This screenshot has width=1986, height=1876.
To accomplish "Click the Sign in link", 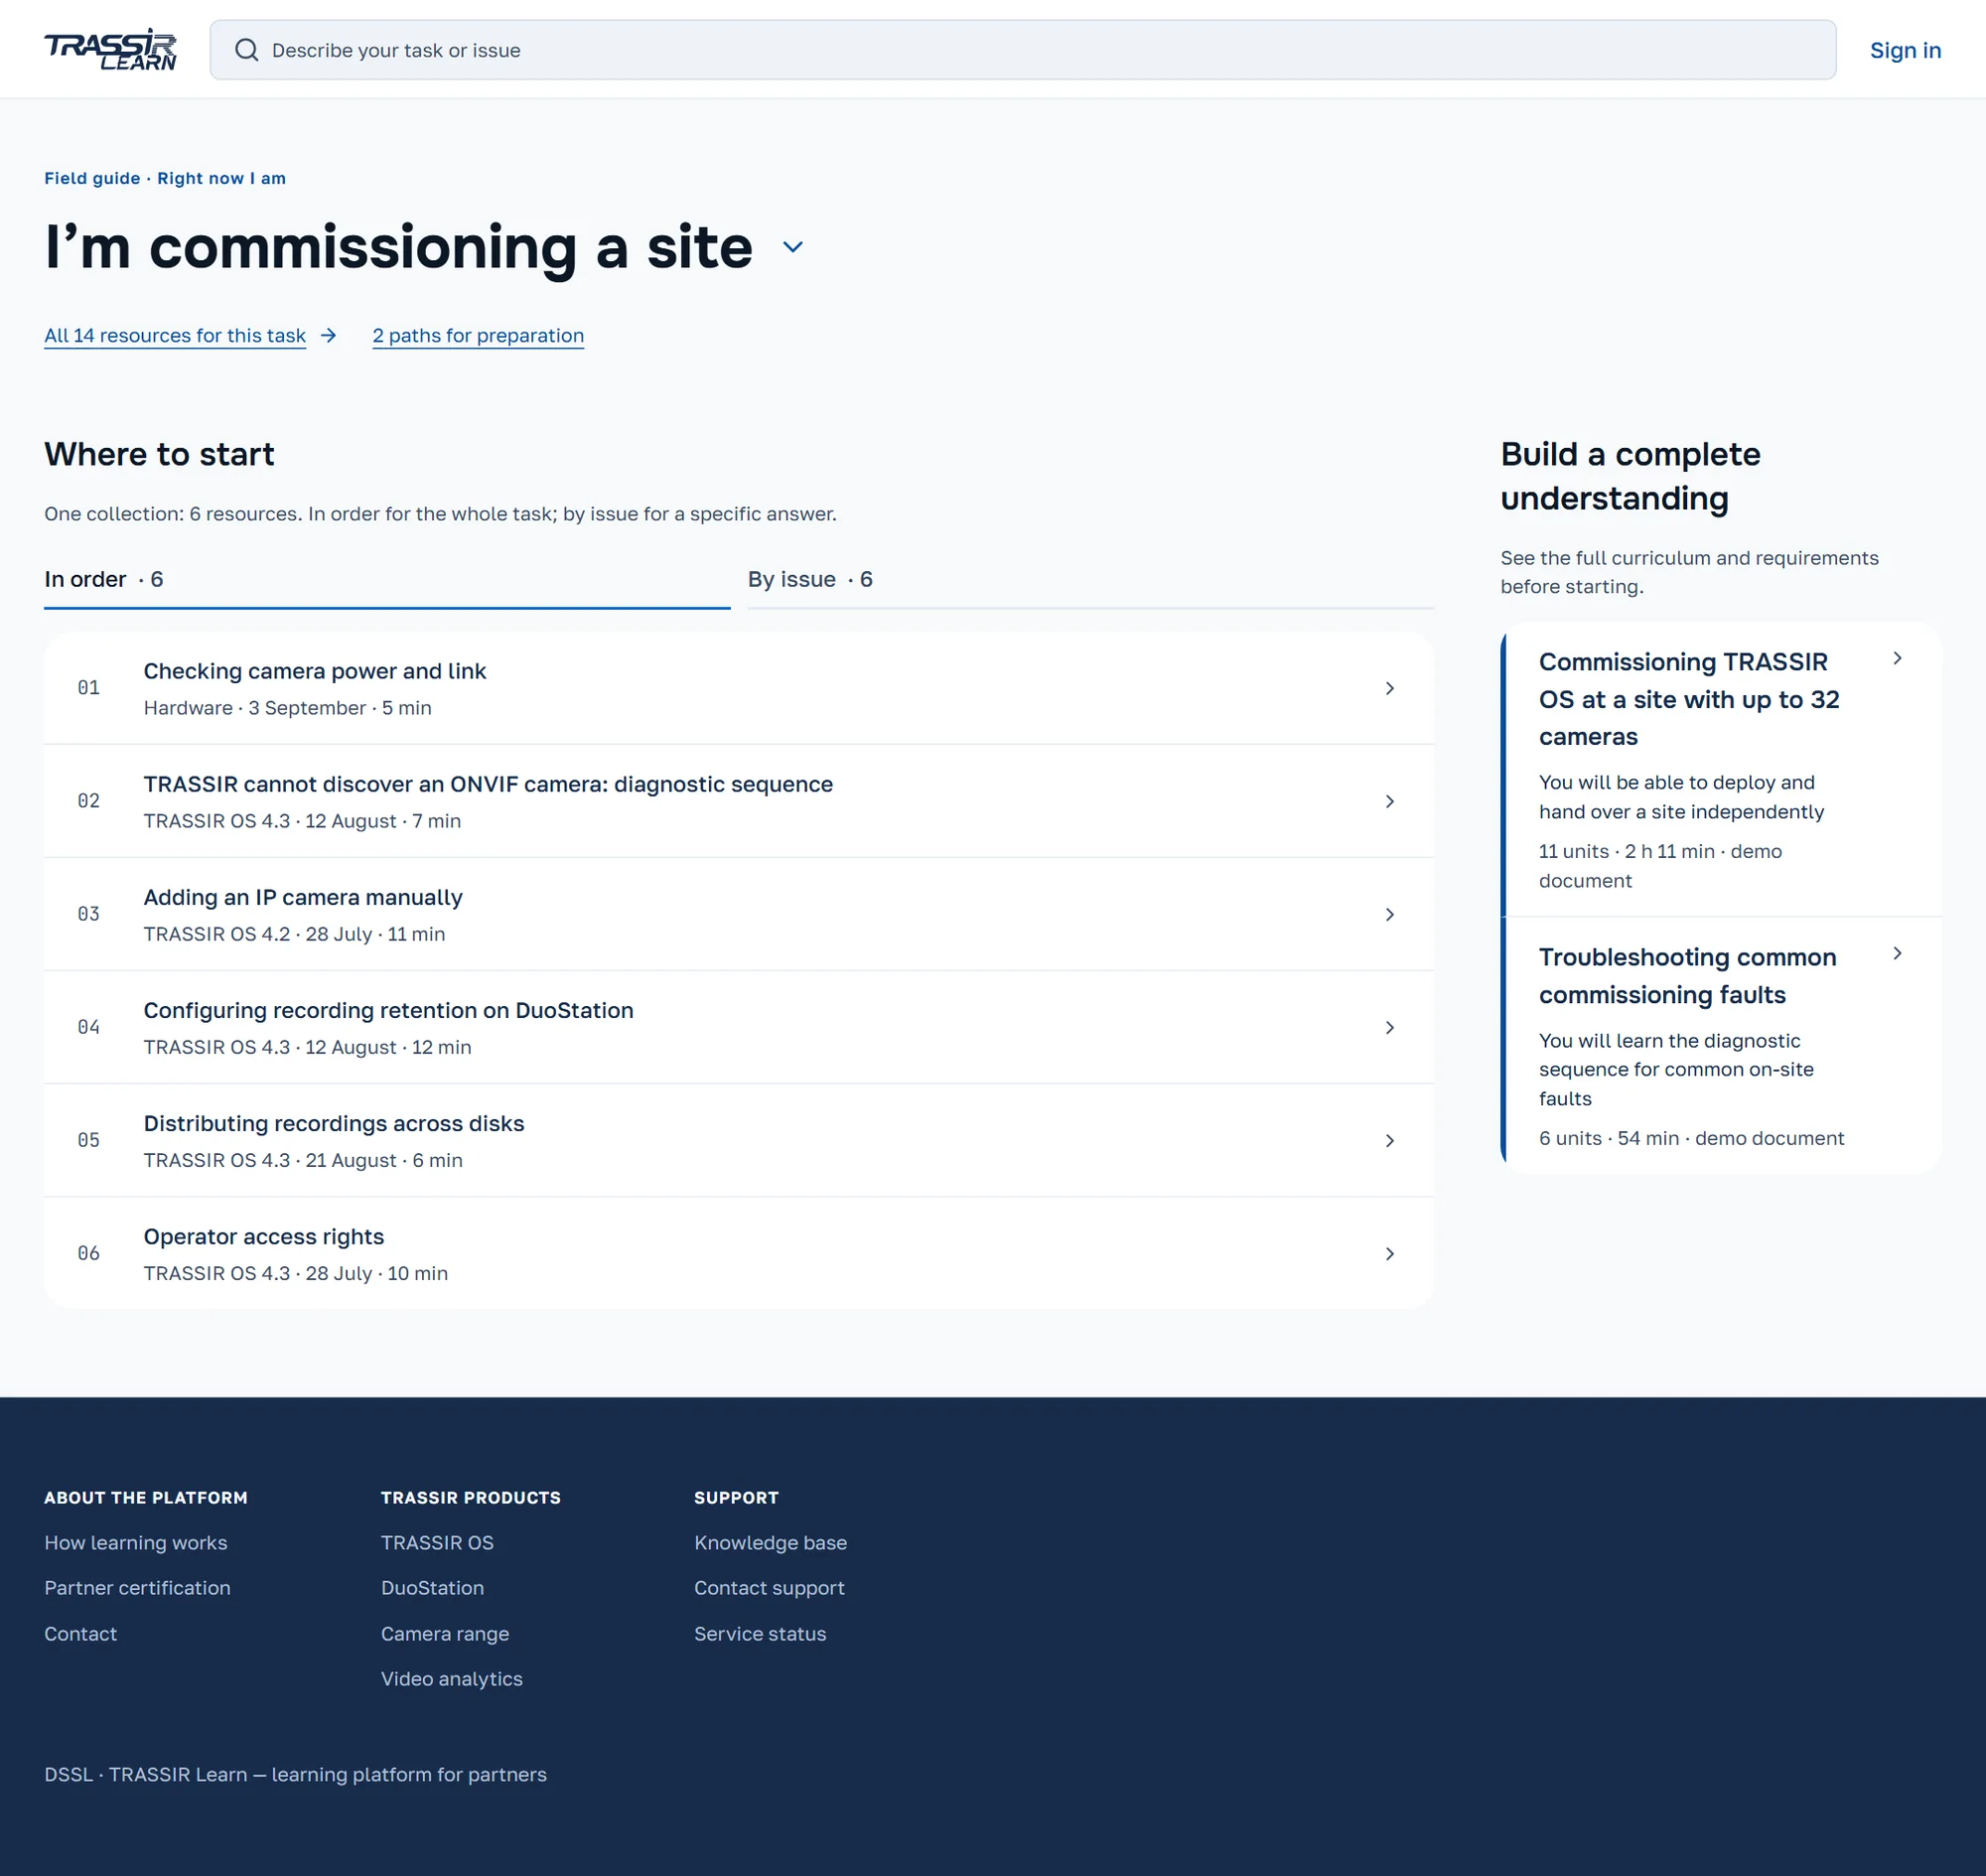I will pyautogui.click(x=1905, y=50).
